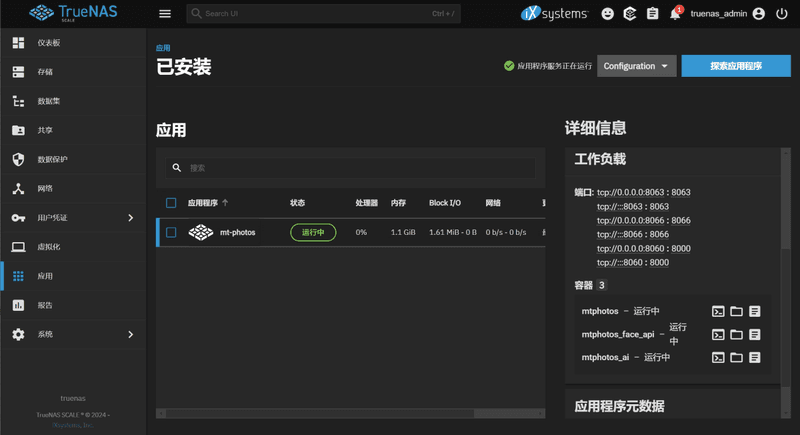Click the 内存 column header

point(398,203)
